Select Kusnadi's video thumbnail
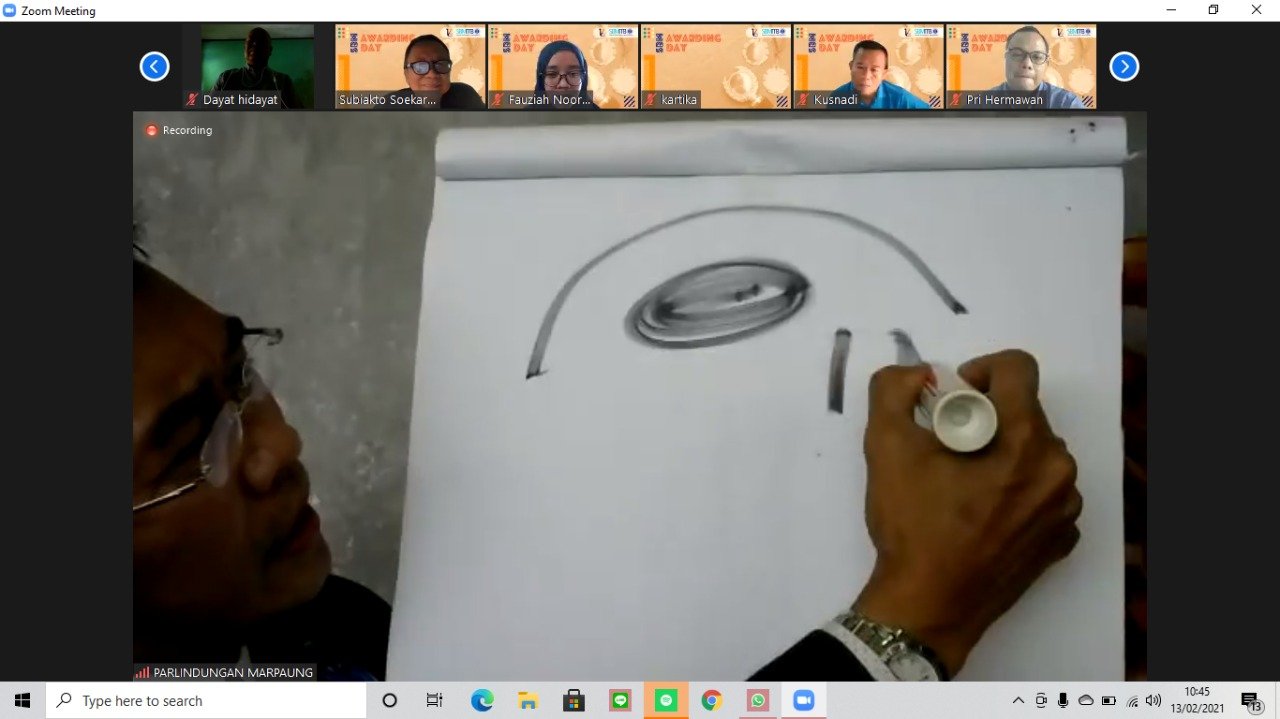The width and height of the screenshot is (1280, 719). [x=869, y=66]
